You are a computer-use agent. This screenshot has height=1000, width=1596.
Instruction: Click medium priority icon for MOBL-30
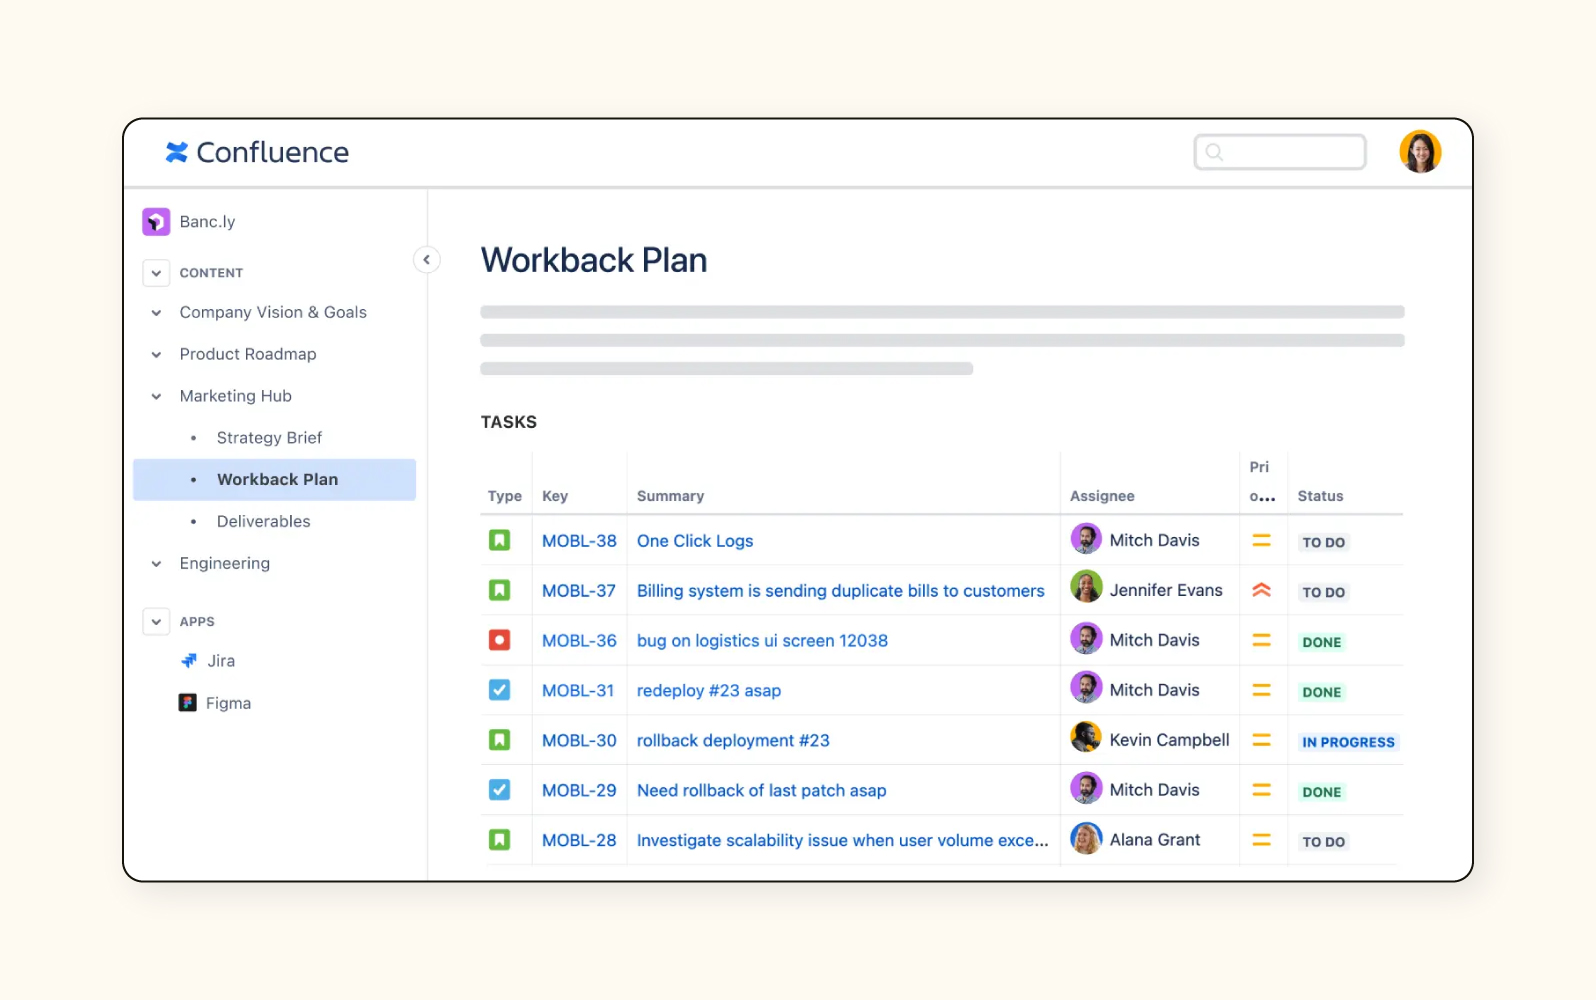[x=1262, y=740]
